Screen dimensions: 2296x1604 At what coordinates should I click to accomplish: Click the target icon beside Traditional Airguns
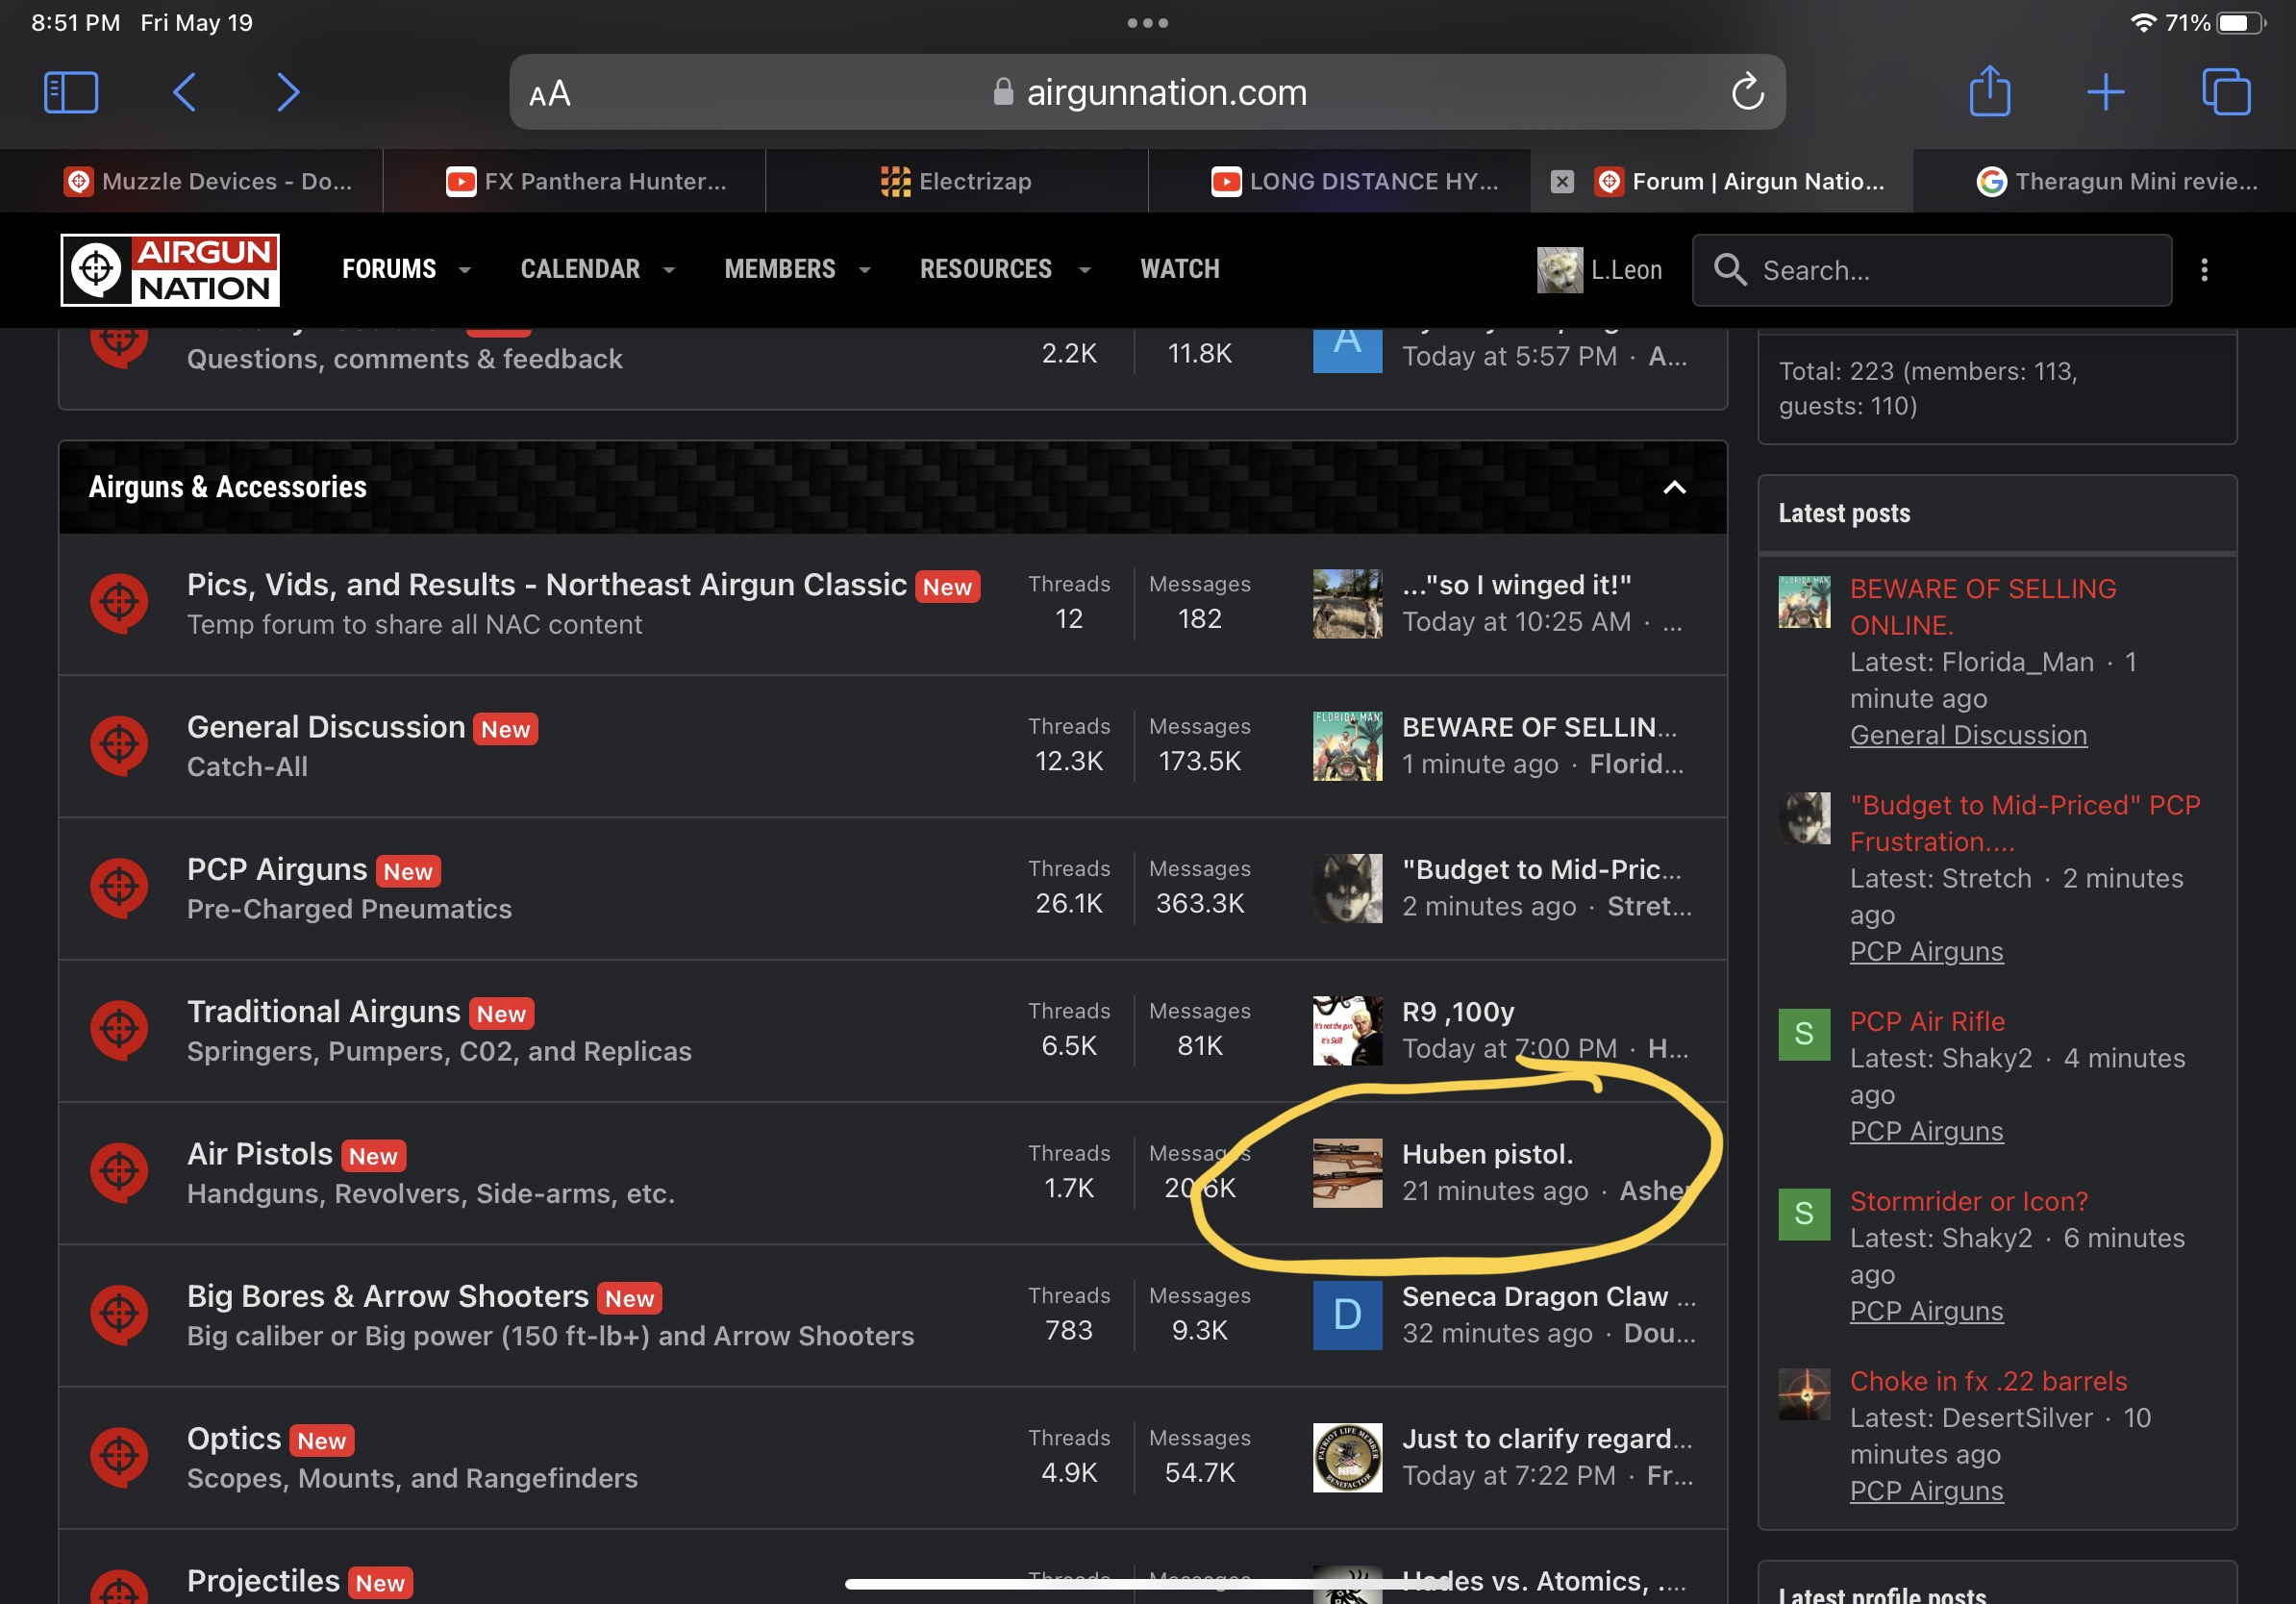coord(119,1030)
